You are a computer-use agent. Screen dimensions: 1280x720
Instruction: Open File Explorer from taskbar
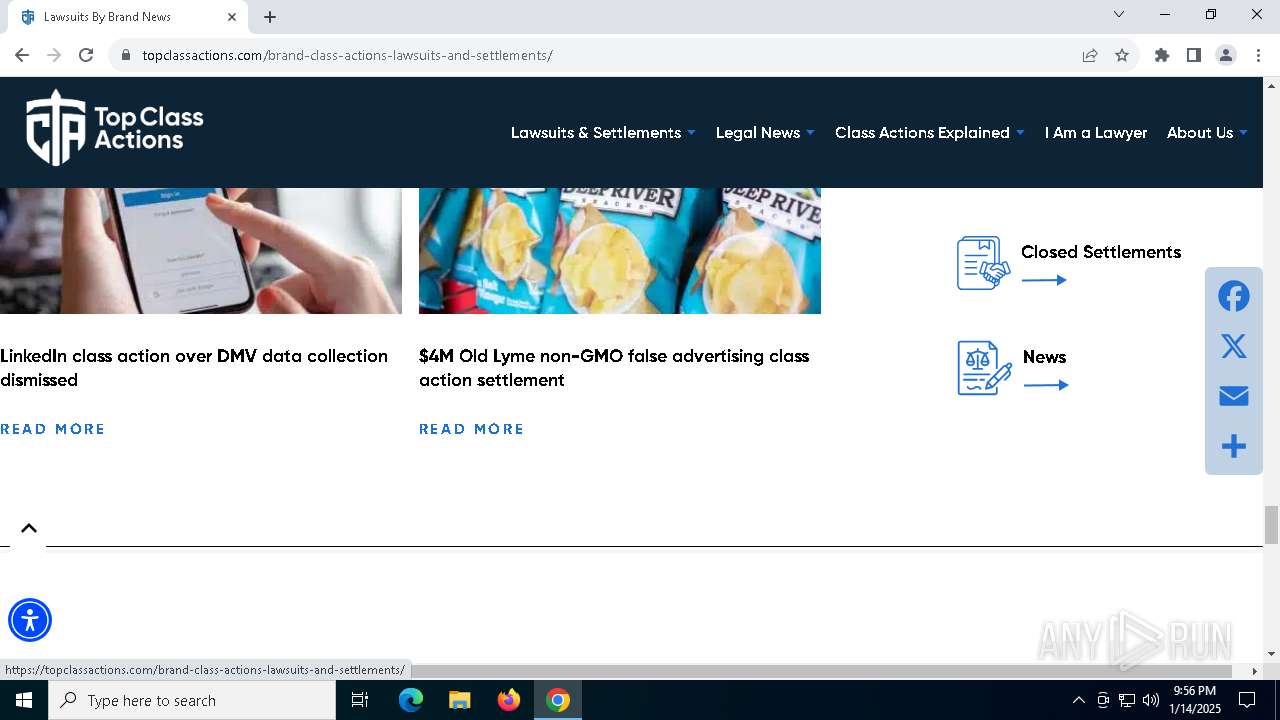(x=459, y=700)
